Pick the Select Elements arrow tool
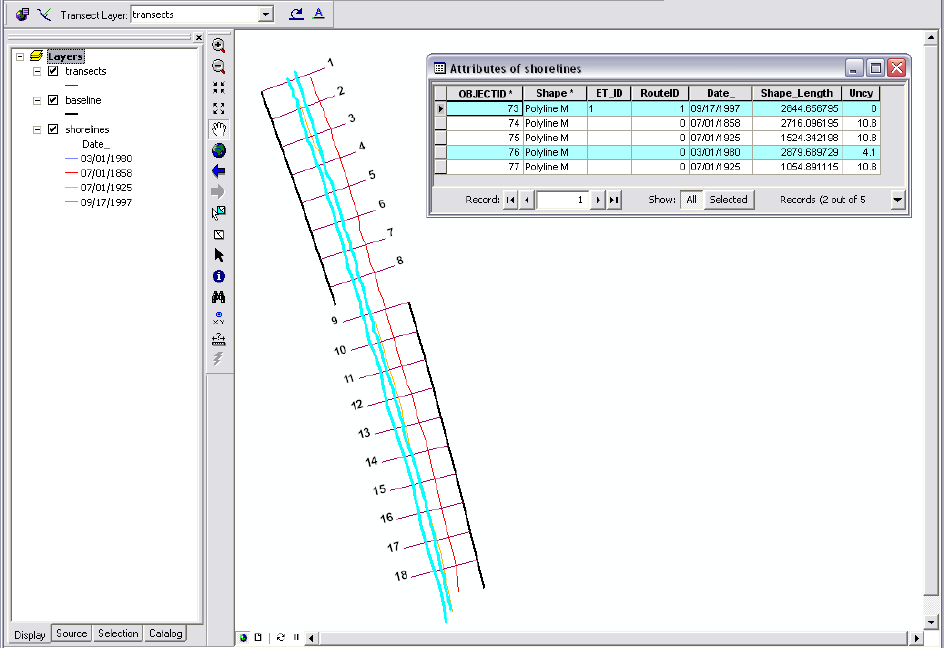 219,255
